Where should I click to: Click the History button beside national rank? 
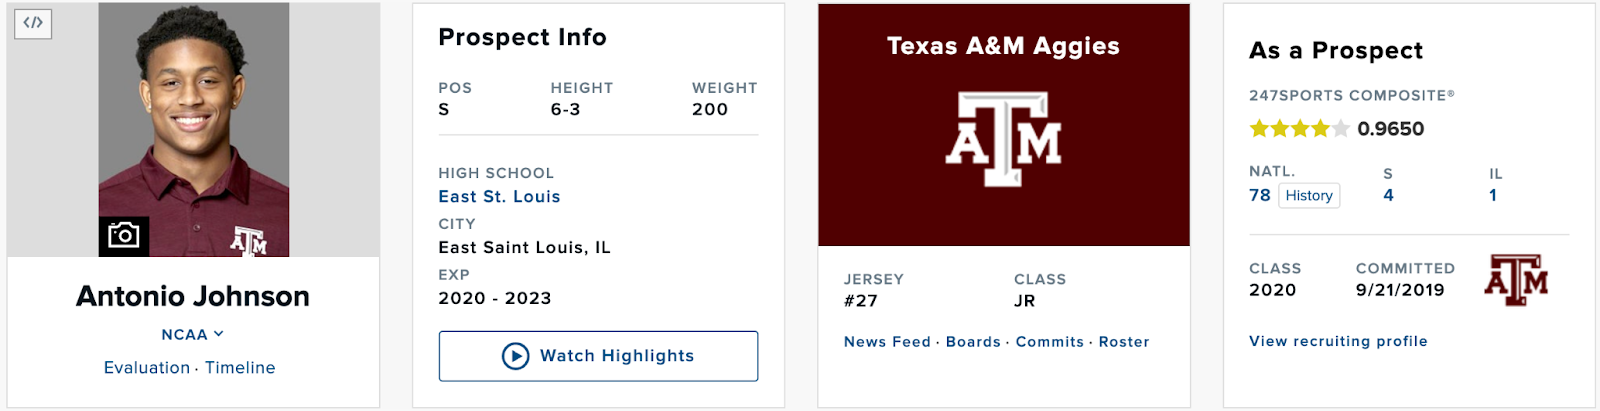1309,196
